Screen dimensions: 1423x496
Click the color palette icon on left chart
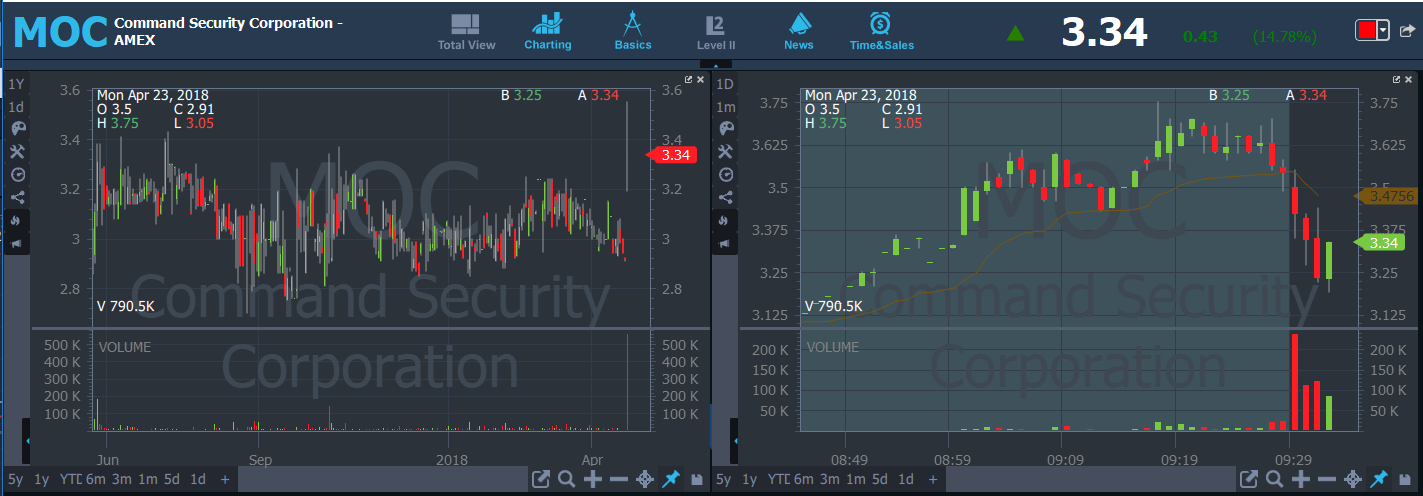(x=17, y=128)
